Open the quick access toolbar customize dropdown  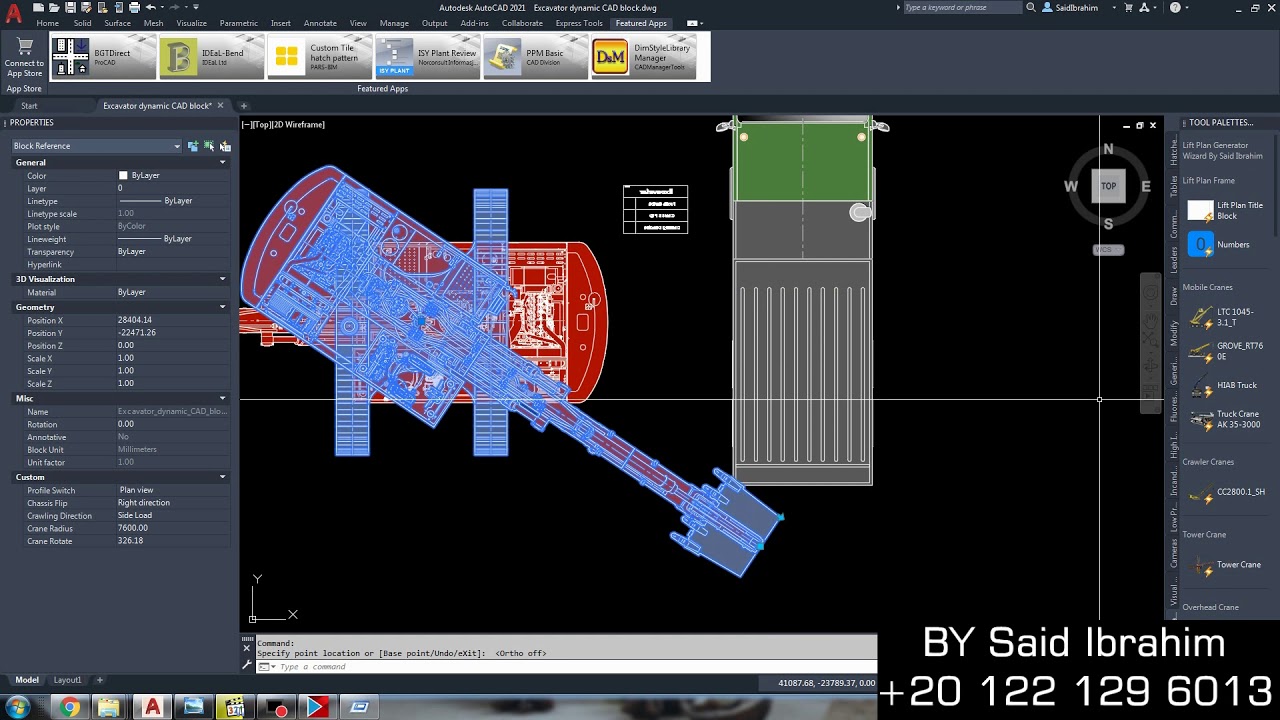[x=196, y=7]
